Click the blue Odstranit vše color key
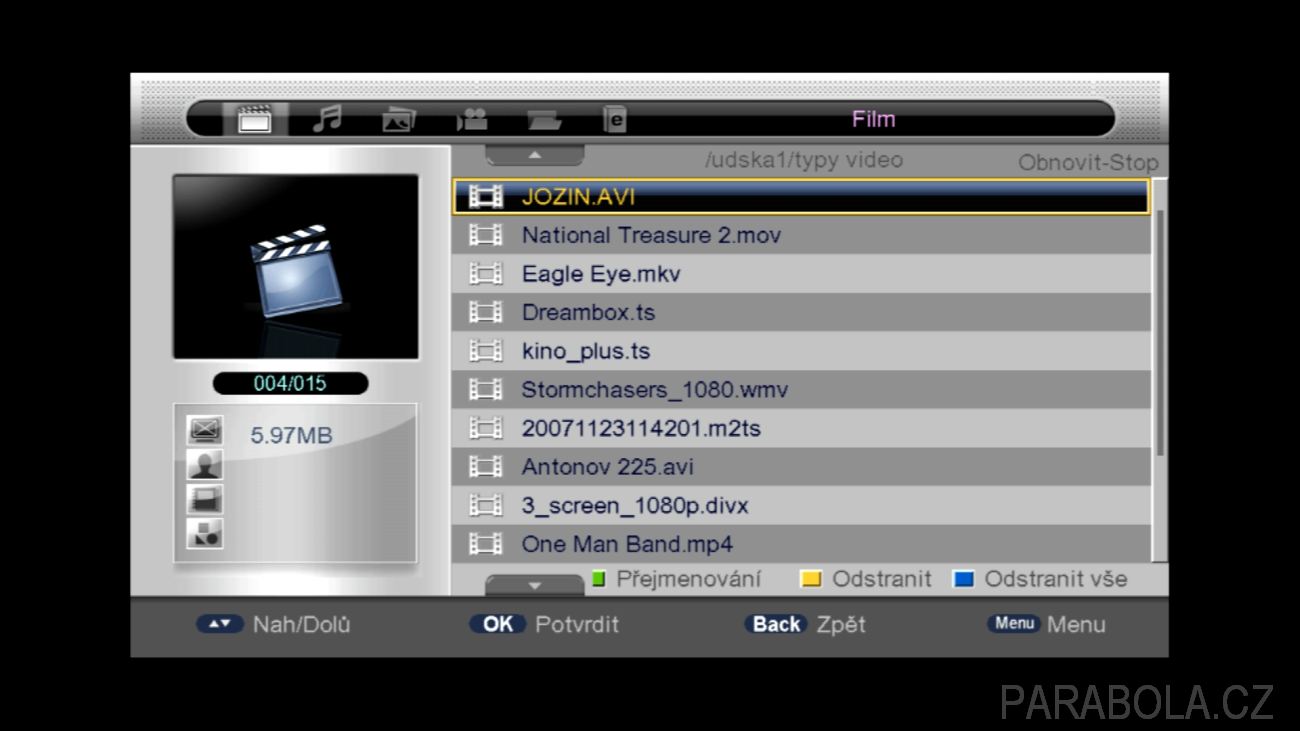1300x731 pixels. point(964,579)
